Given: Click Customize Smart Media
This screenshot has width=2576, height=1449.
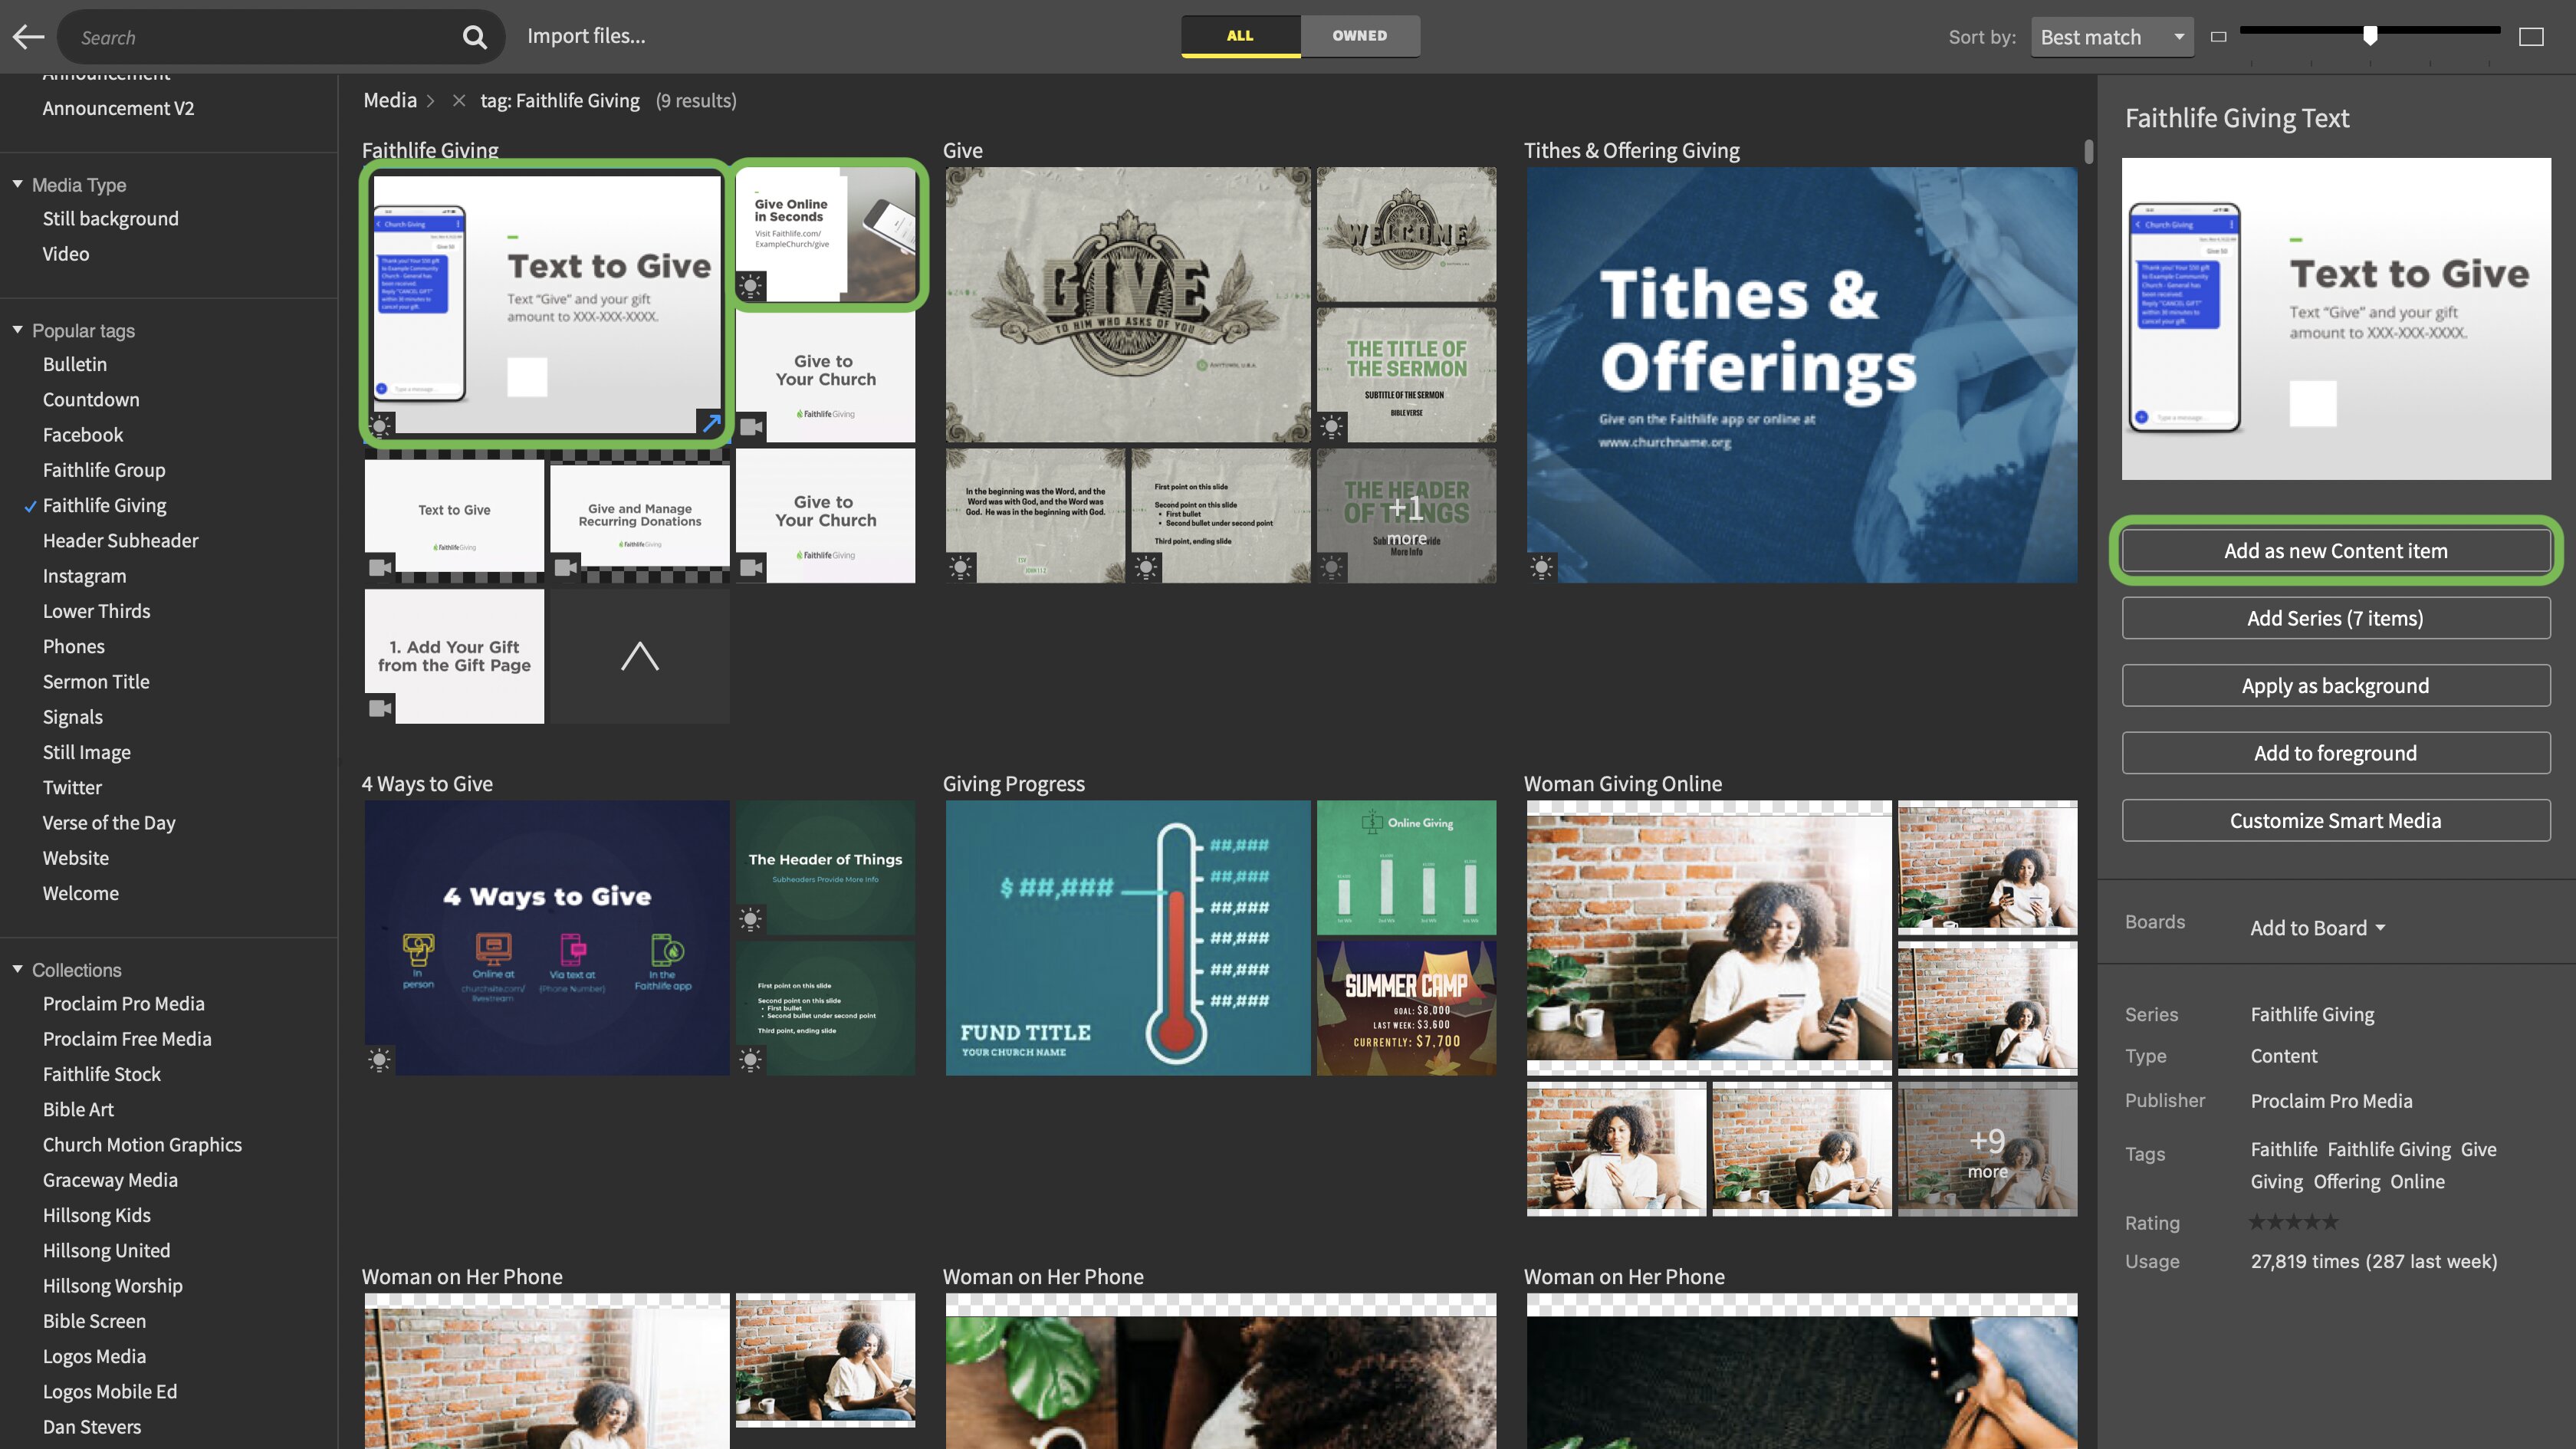Looking at the screenshot, I should (2335, 821).
